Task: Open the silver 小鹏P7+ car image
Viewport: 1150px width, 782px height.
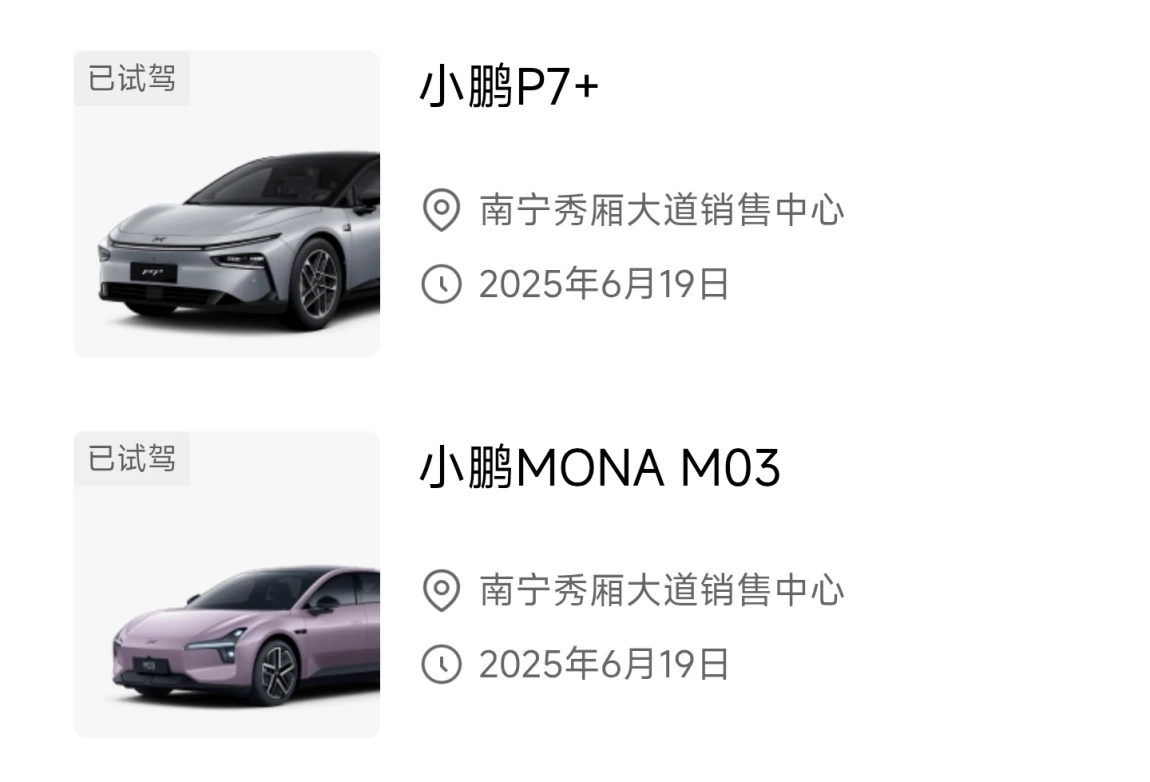Action: click(227, 204)
